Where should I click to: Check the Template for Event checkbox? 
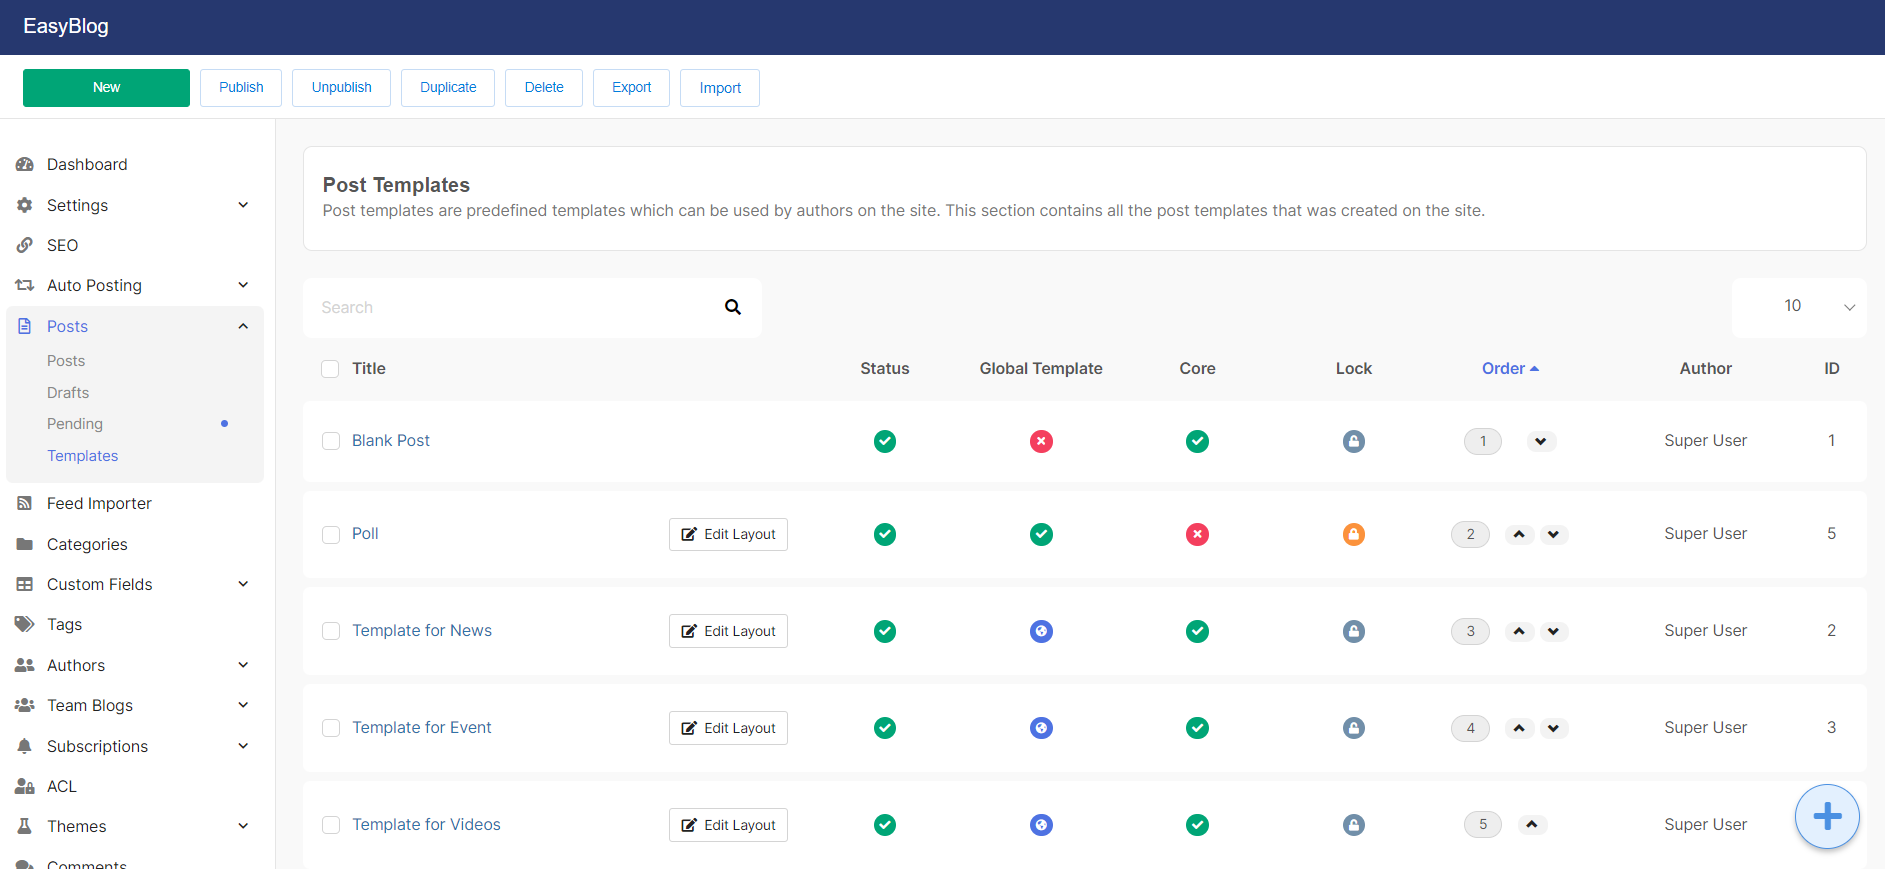(x=331, y=728)
